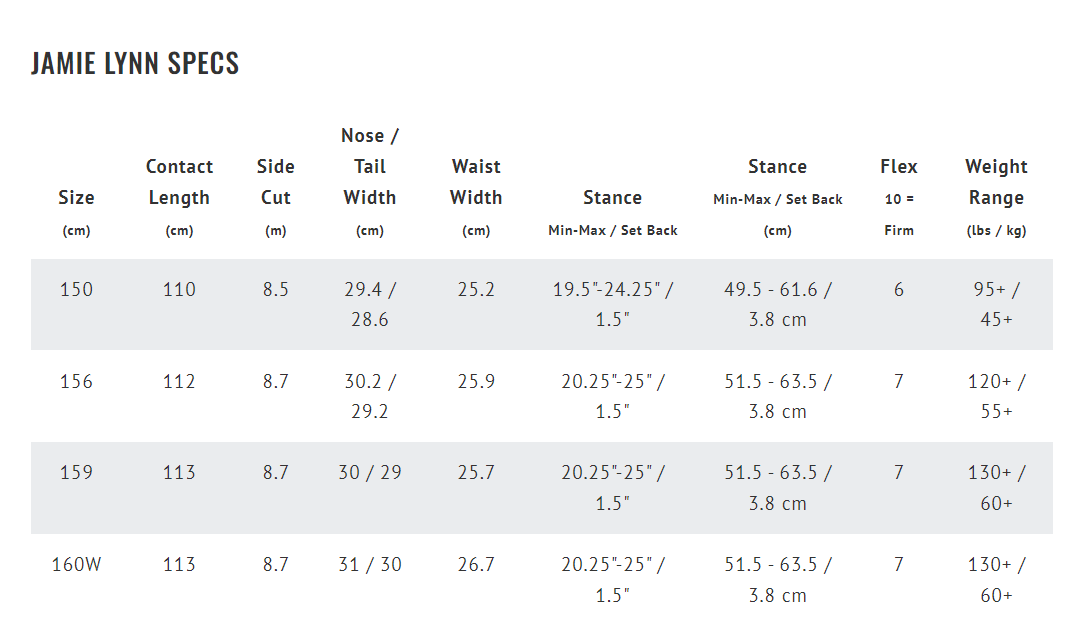This screenshot has width=1075, height=642.
Task: Click the 26.7 waist width value
Action: pos(476,564)
